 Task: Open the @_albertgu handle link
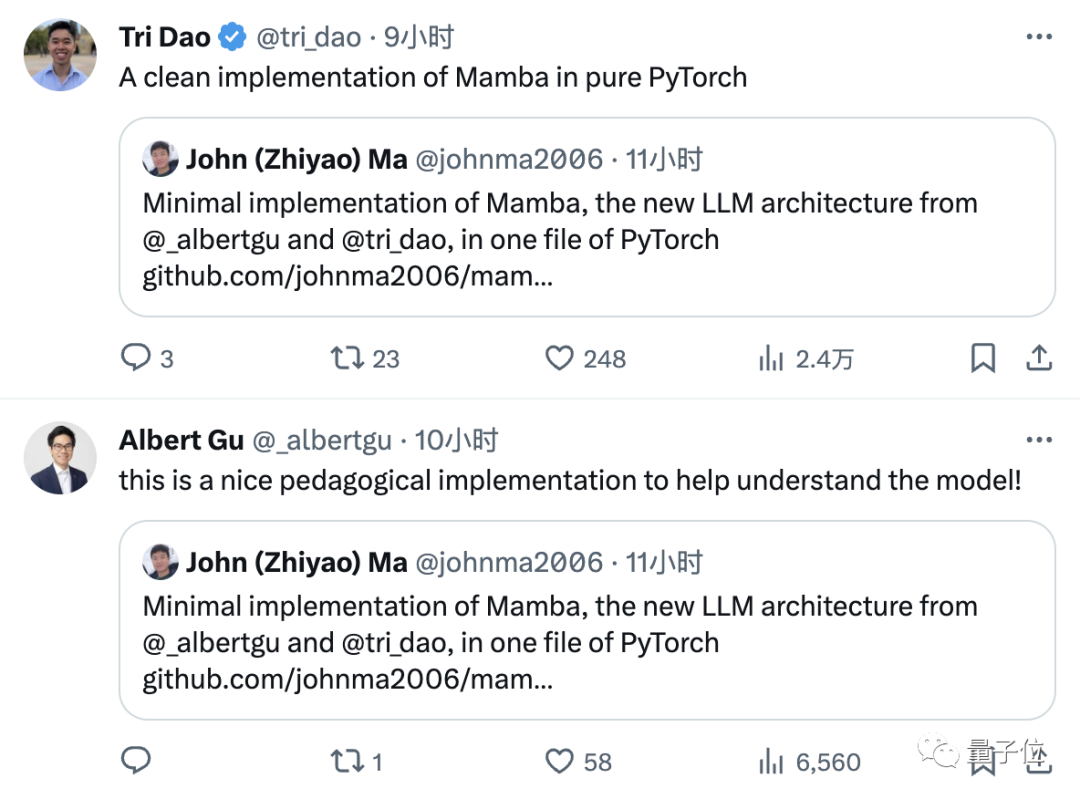(322, 440)
